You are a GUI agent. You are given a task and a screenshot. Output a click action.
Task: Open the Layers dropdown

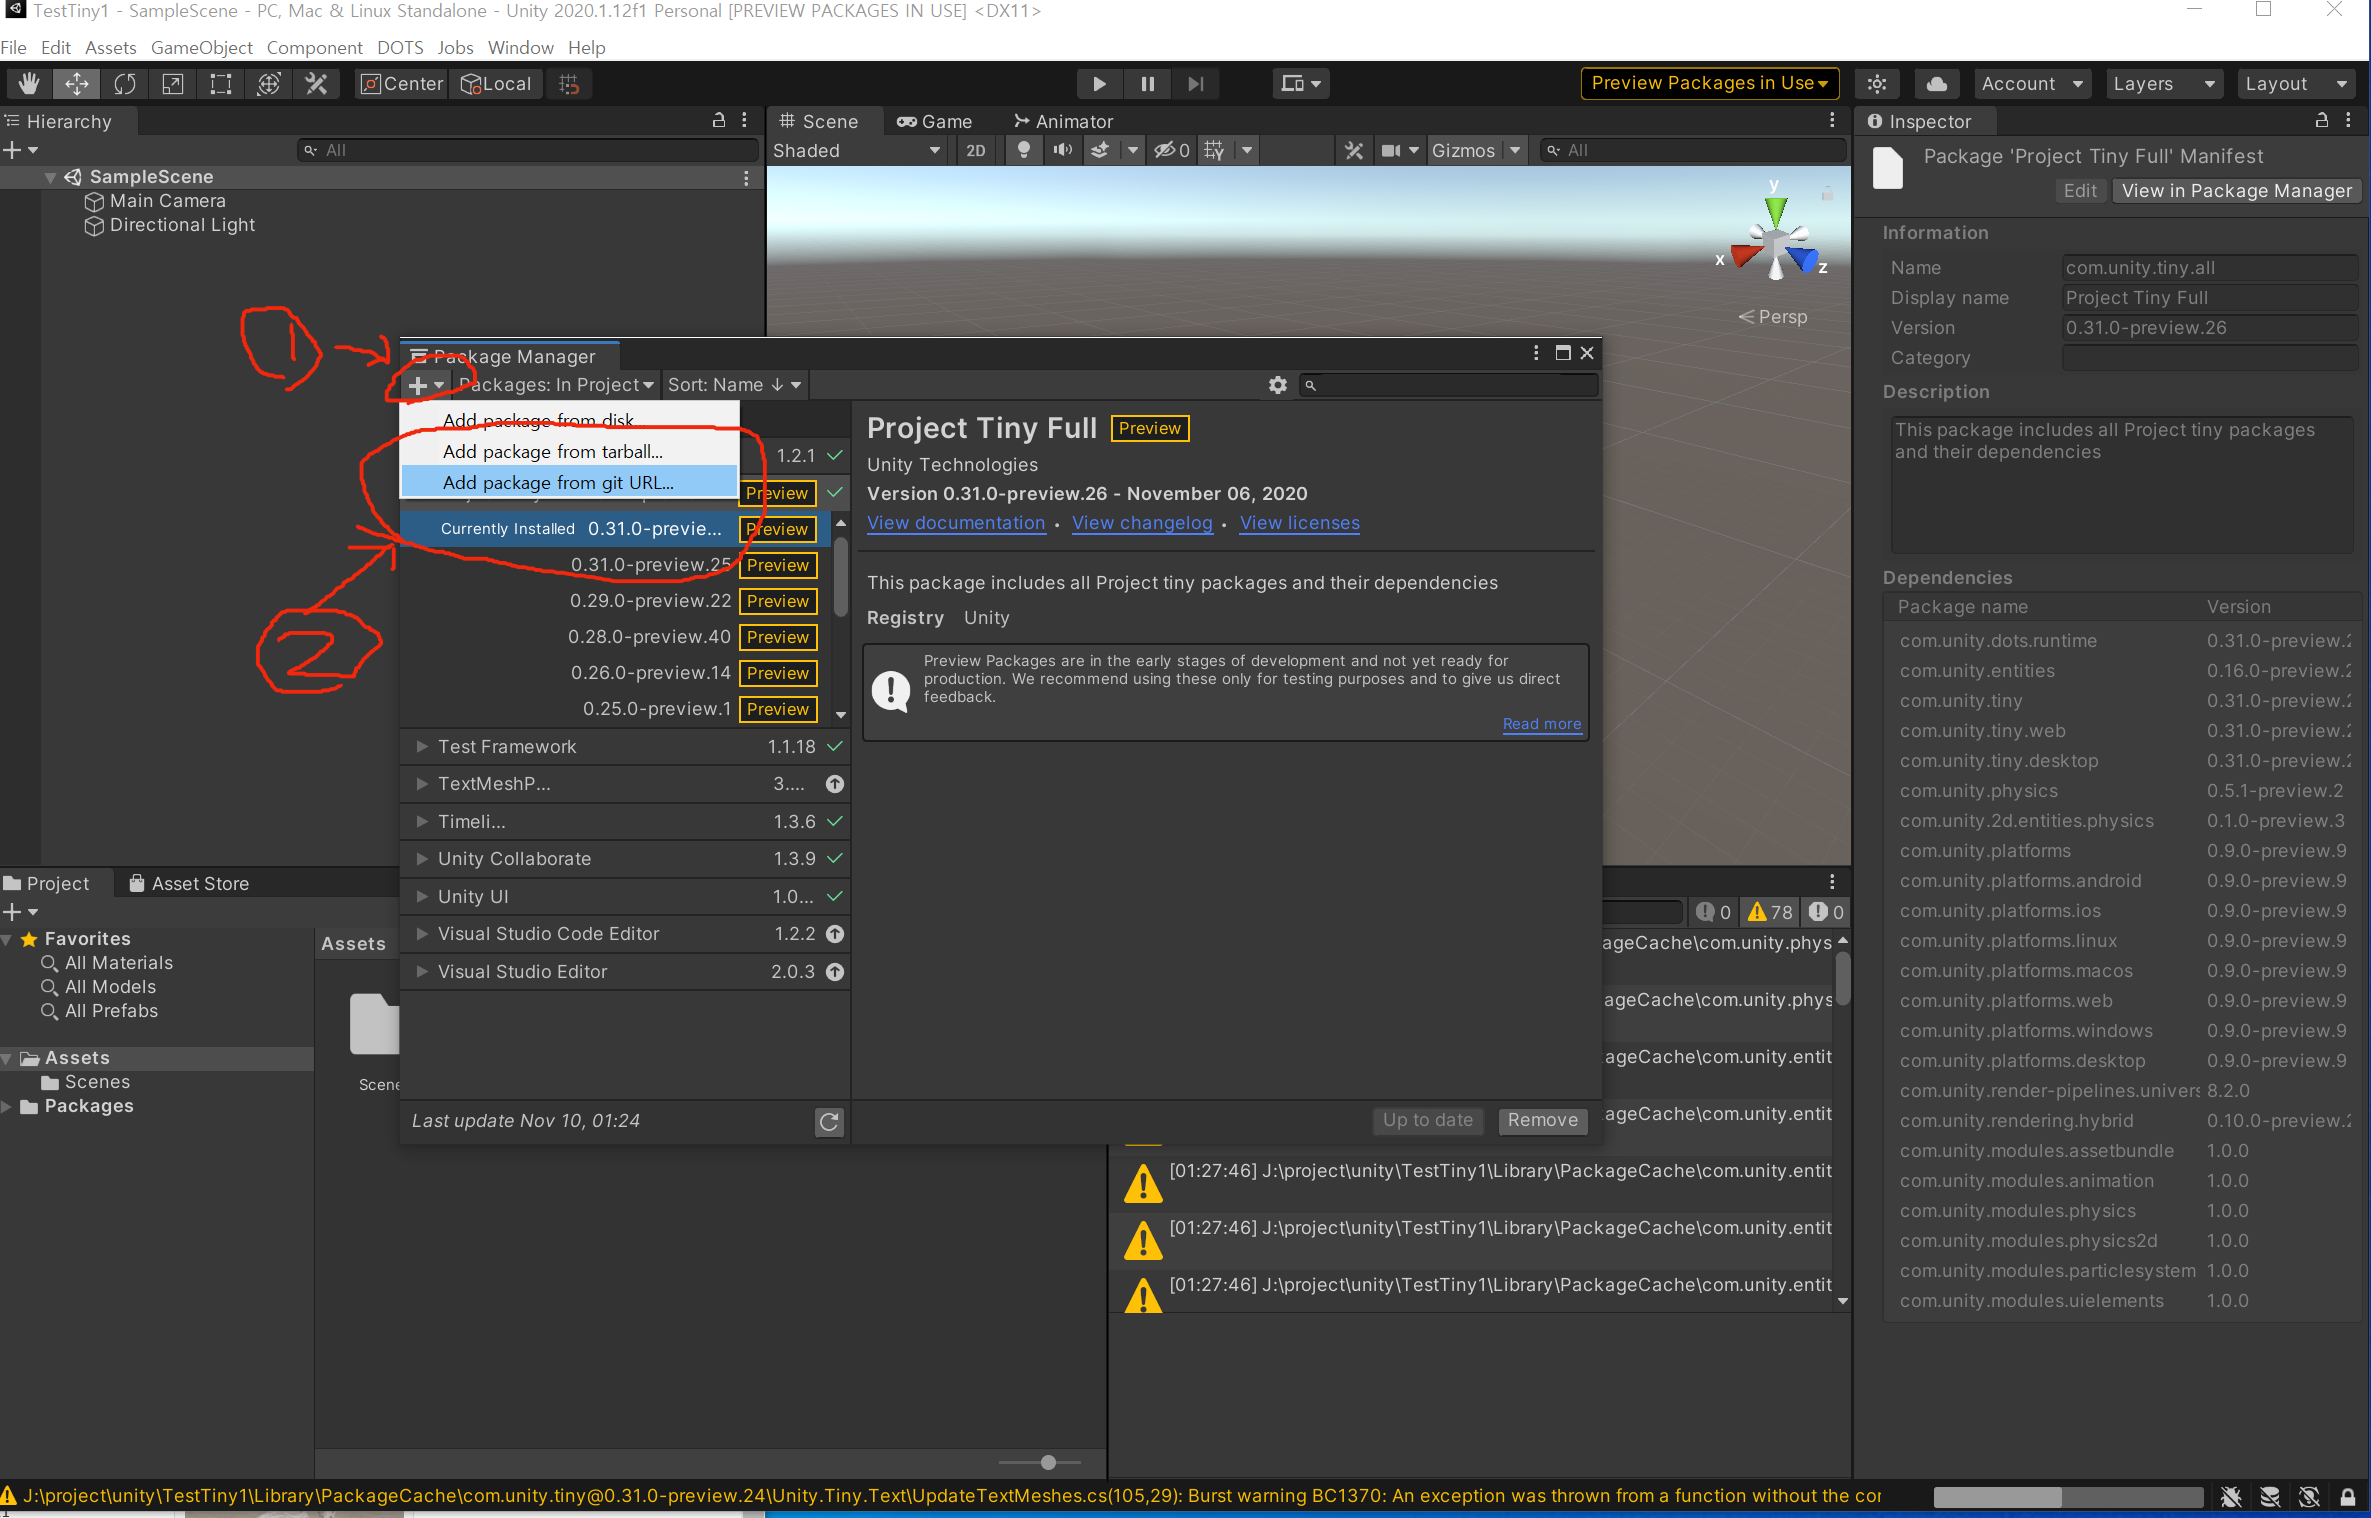[2162, 84]
